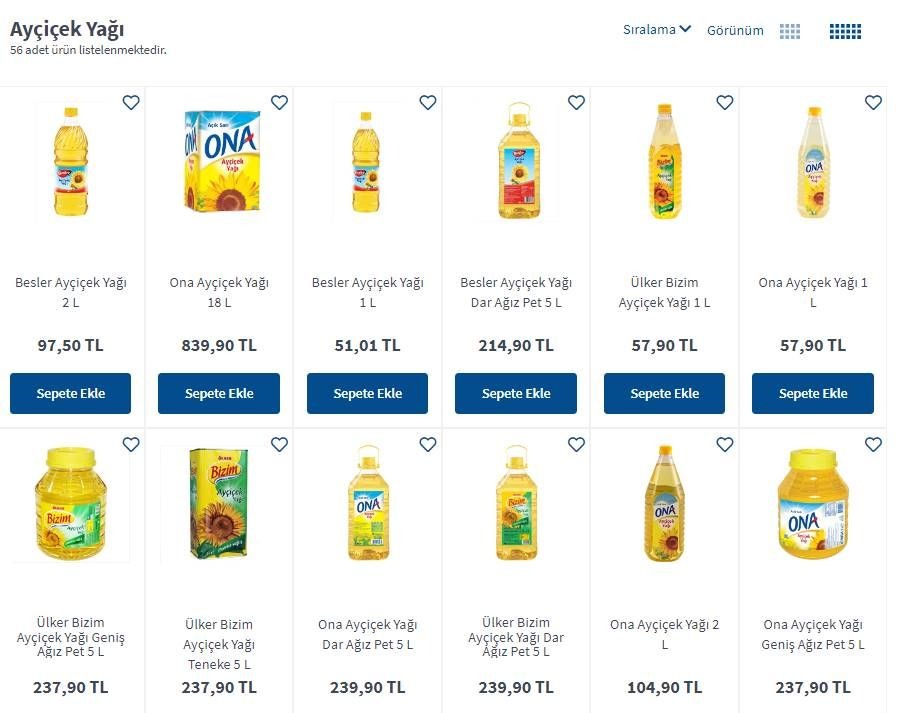Switch to the dense grid view icon

click(x=845, y=31)
